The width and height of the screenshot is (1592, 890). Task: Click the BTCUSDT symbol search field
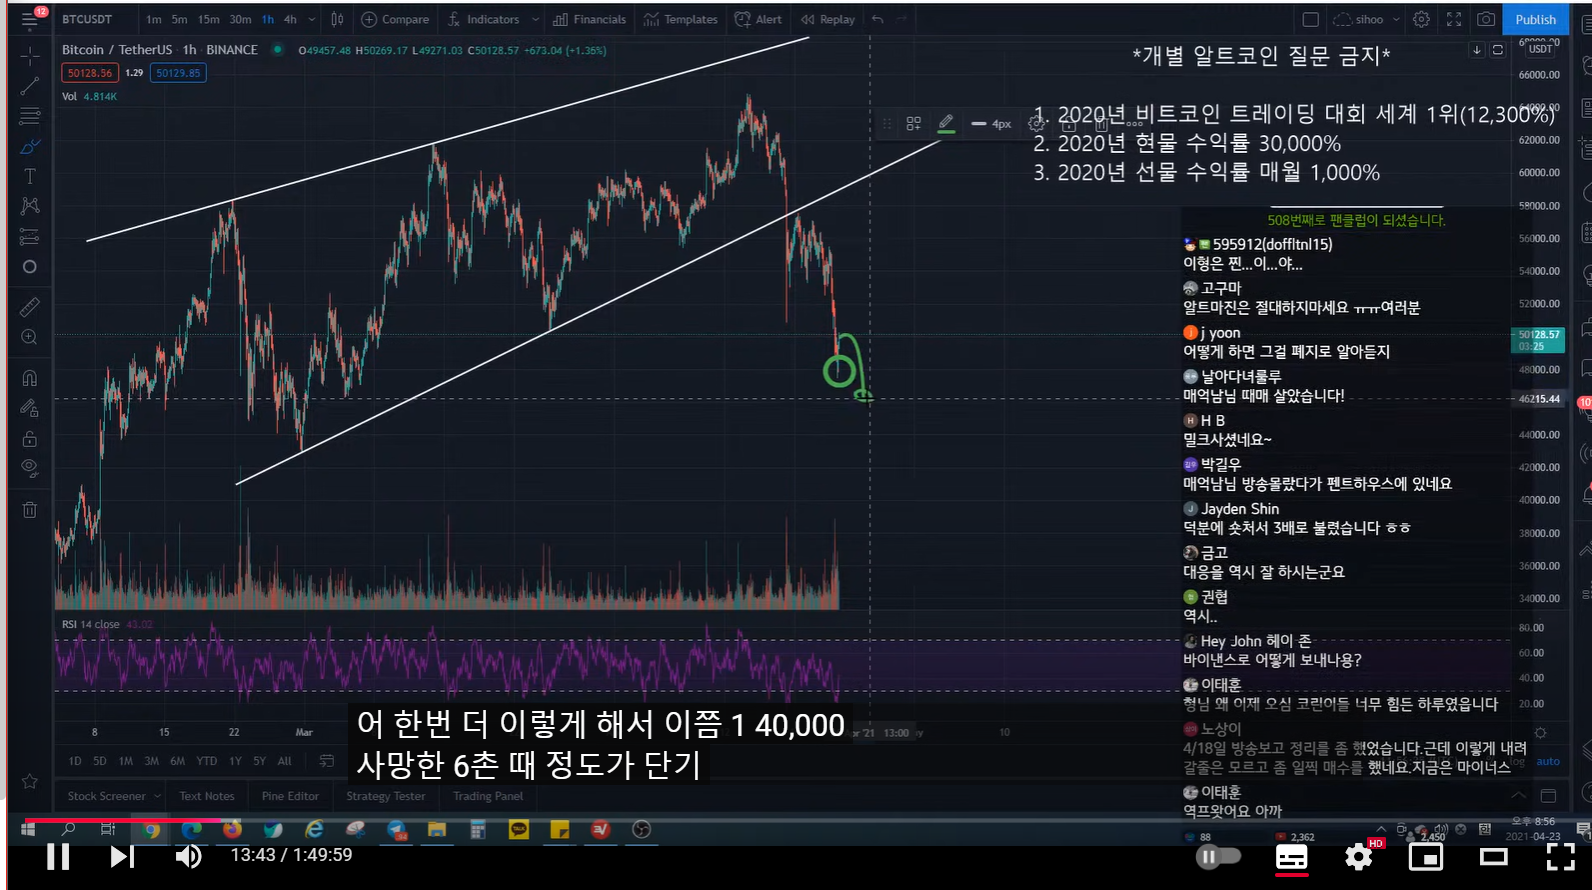click(87, 19)
